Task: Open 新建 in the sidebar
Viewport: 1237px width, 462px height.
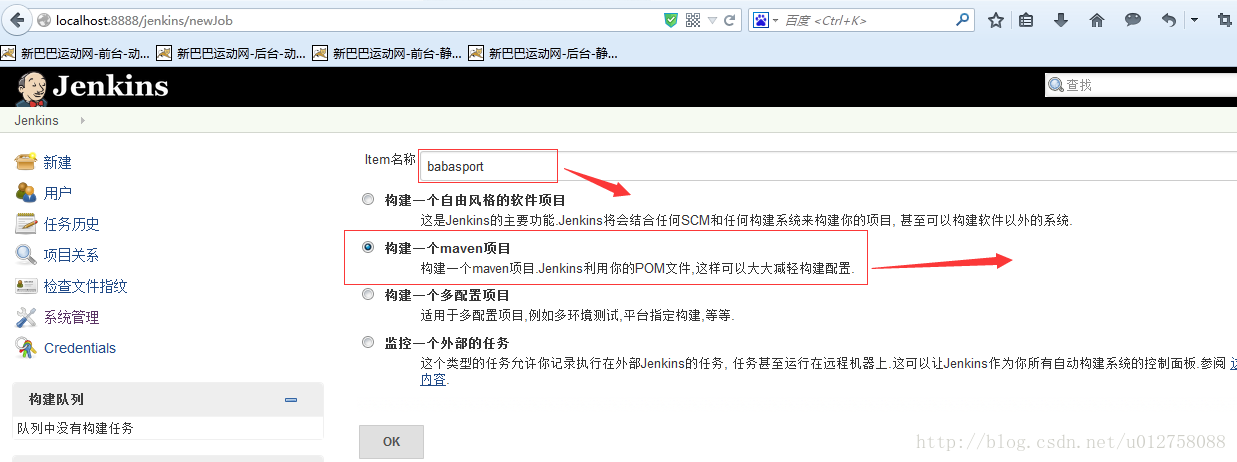Action: (x=57, y=162)
